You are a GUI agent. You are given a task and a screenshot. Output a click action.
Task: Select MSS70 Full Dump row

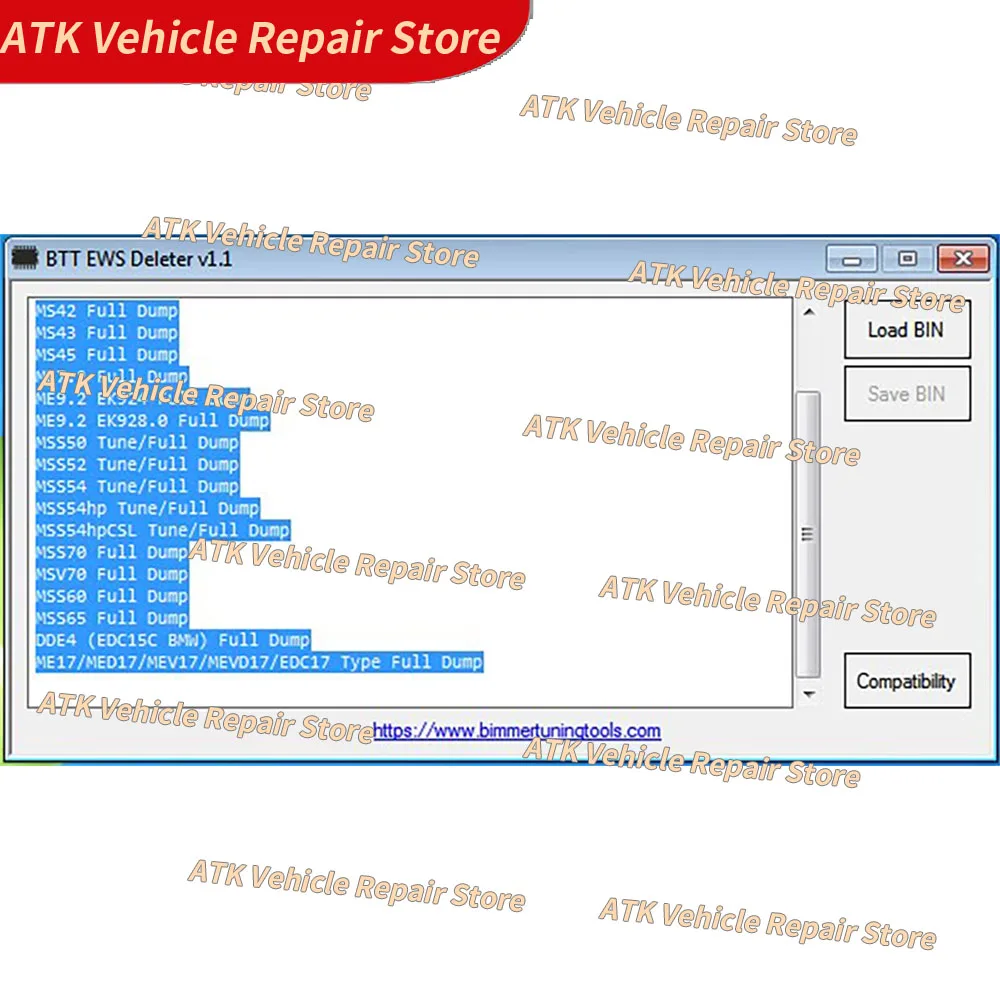click(x=112, y=552)
